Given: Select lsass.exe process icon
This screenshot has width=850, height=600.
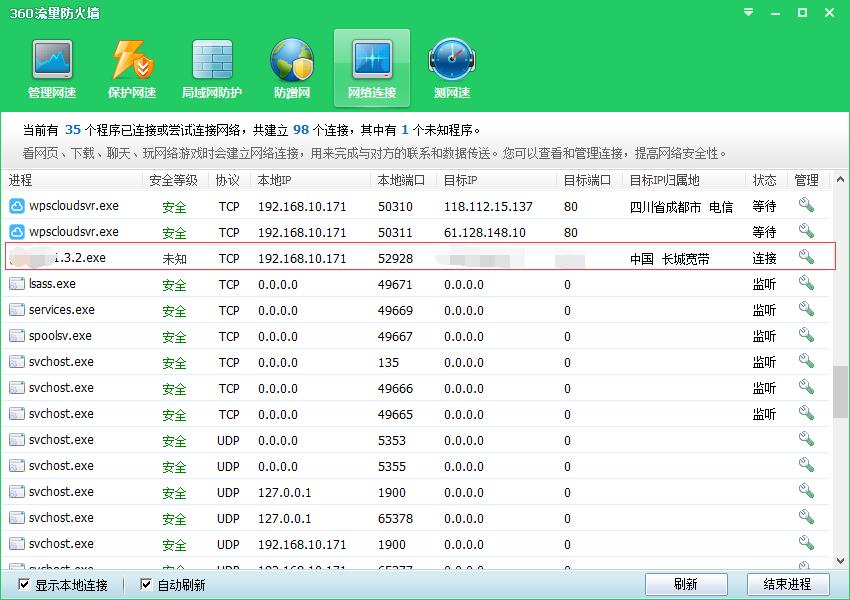Looking at the screenshot, I should 17,283.
